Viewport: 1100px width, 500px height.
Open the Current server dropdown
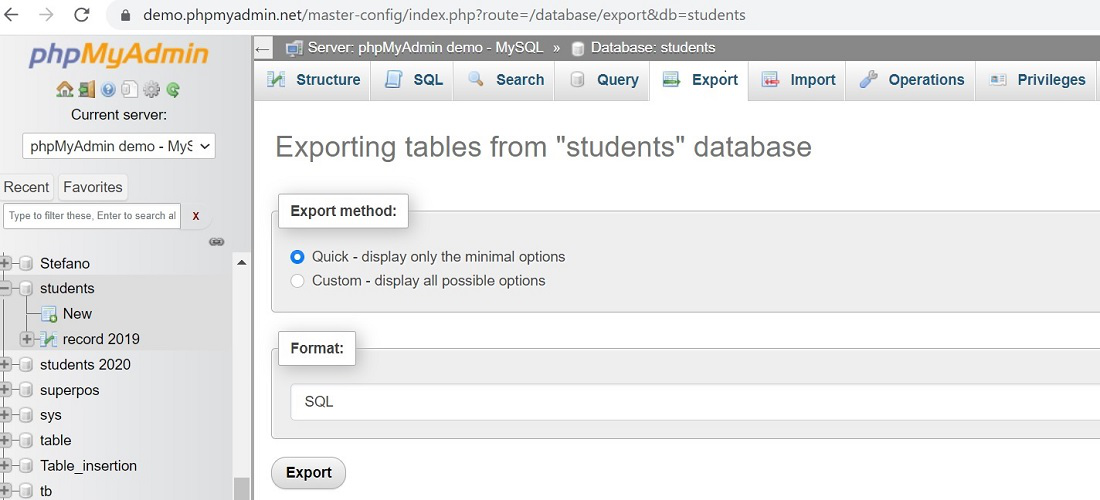coord(119,146)
